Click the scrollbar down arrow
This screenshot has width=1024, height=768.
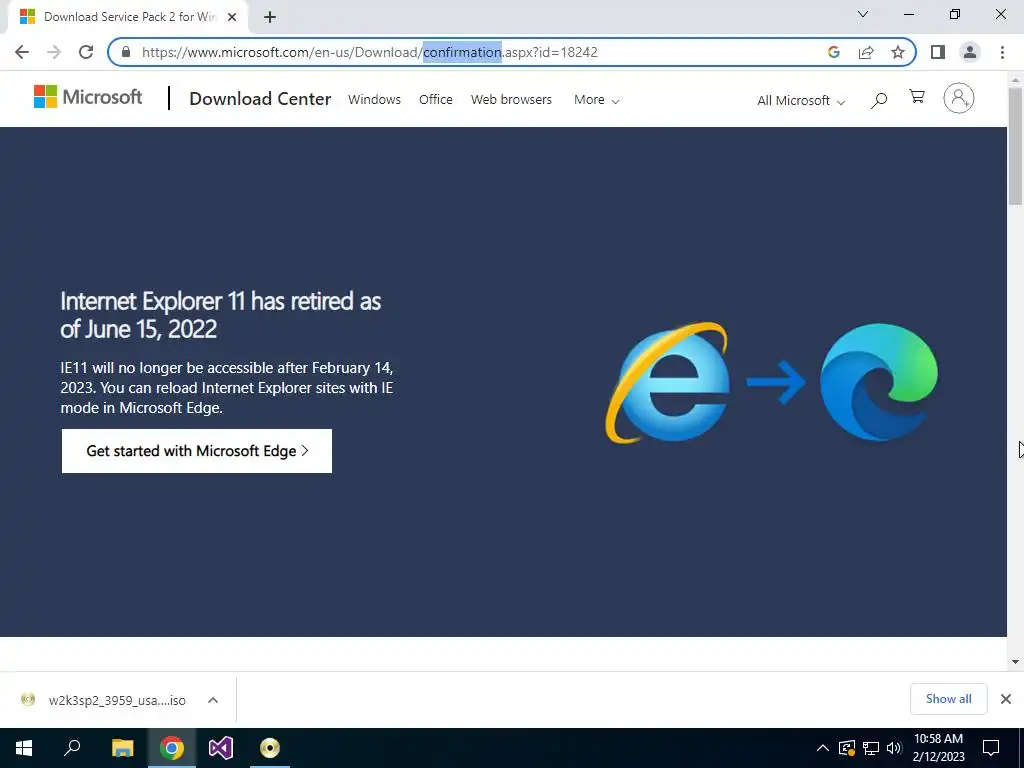1015,662
